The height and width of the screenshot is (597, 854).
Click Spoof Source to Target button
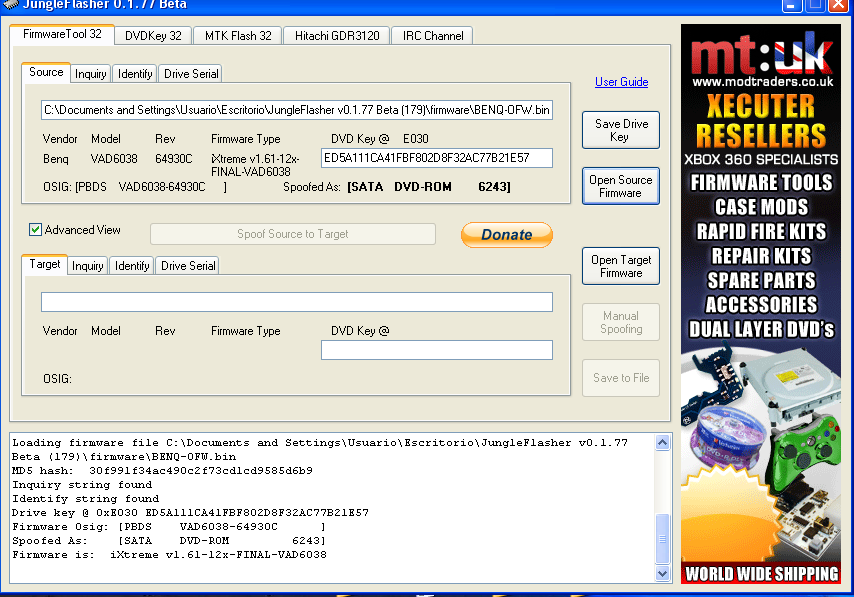[x=292, y=234]
